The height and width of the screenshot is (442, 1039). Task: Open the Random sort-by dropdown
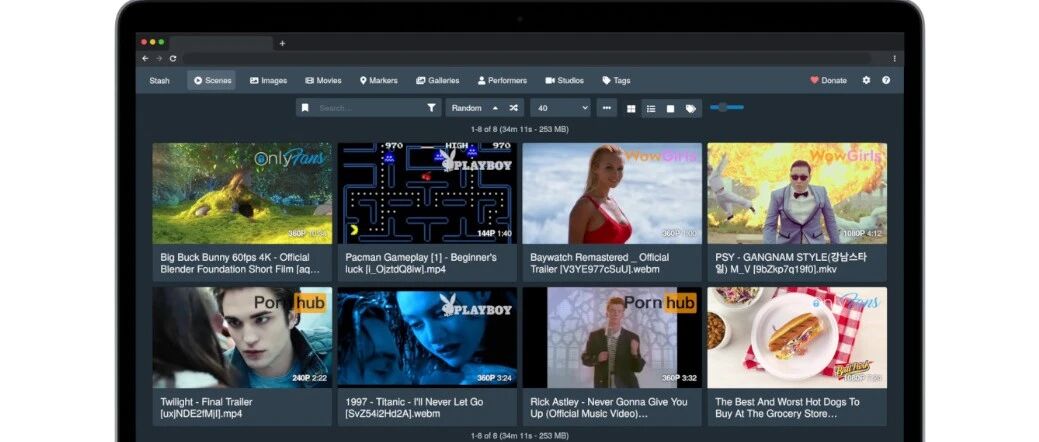click(x=467, y=108)
